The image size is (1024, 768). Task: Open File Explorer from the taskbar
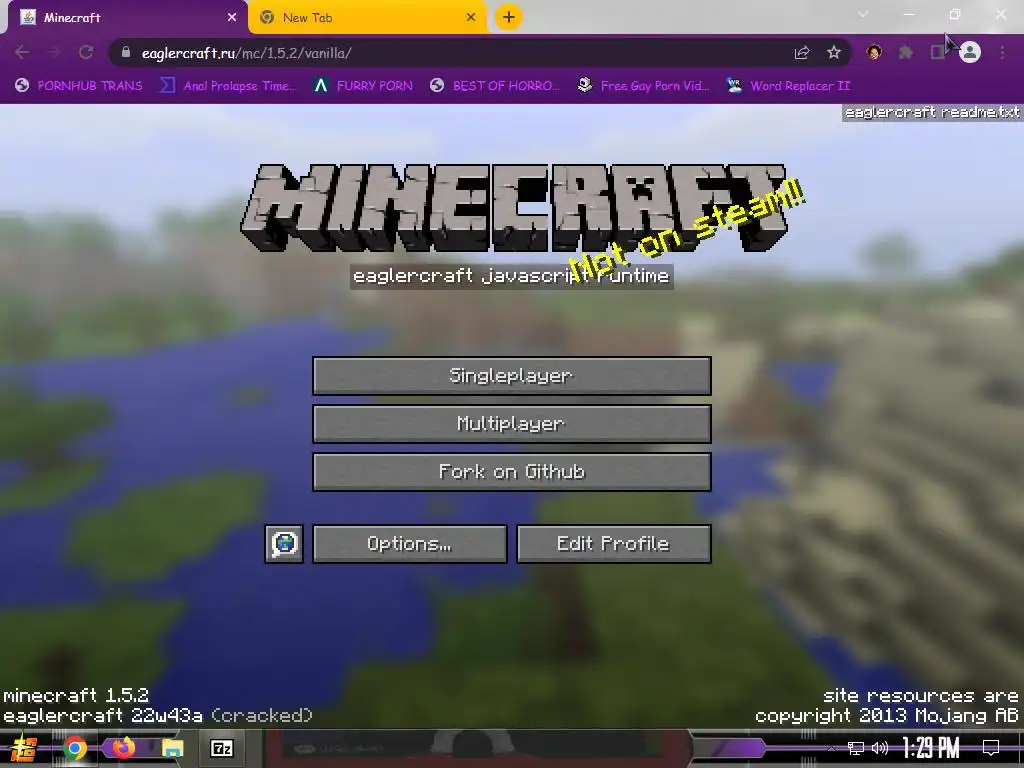click(x=172, y=748)
